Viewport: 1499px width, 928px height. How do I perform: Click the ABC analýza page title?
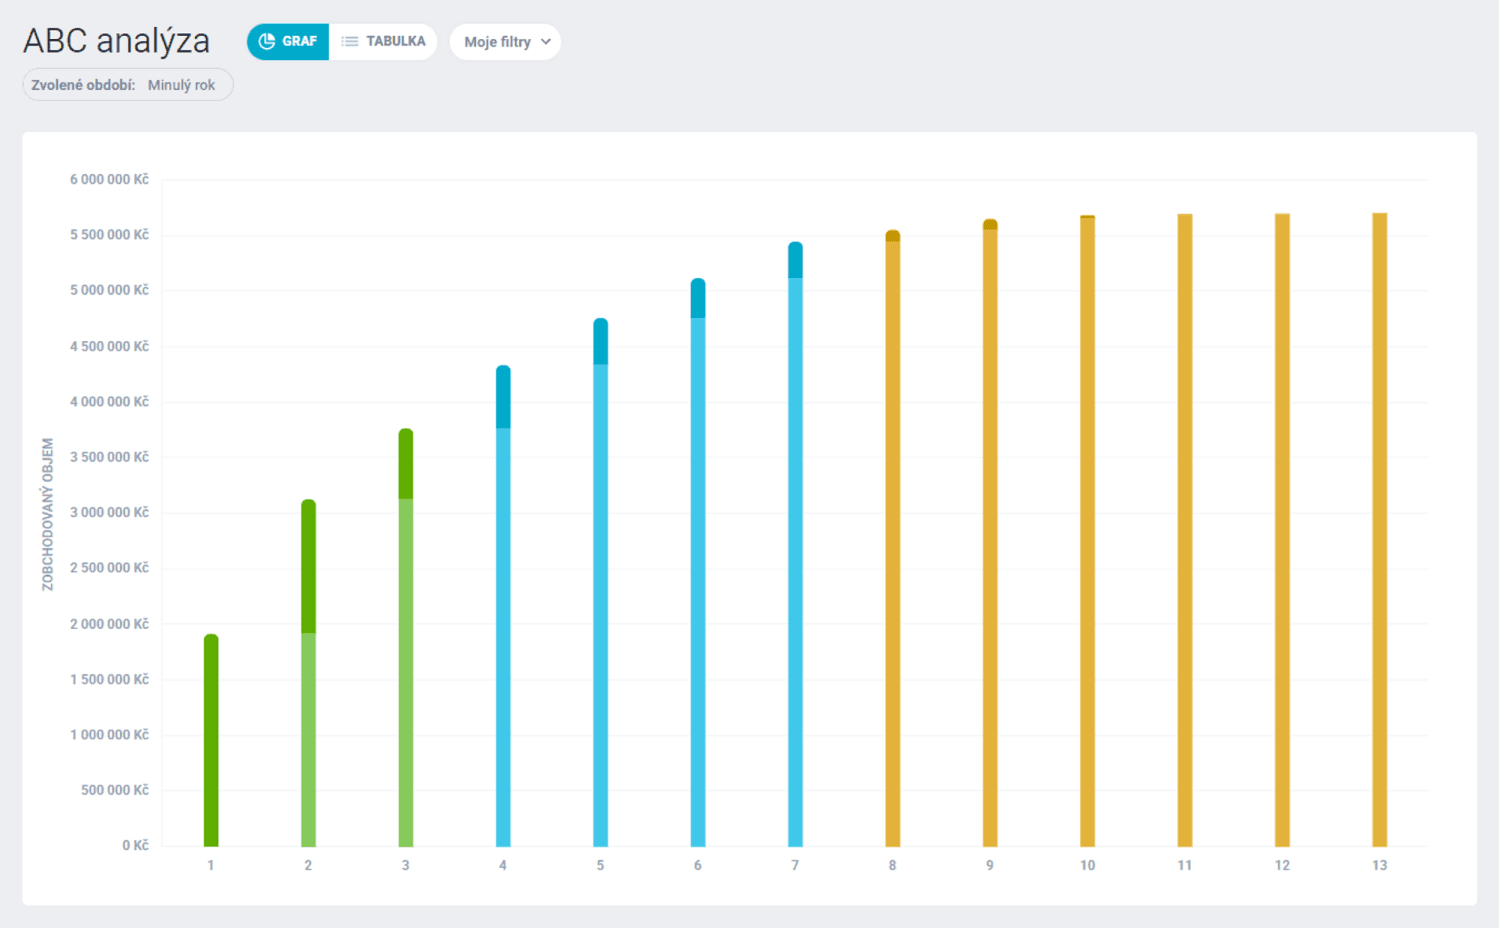click(x=117, y=41)
